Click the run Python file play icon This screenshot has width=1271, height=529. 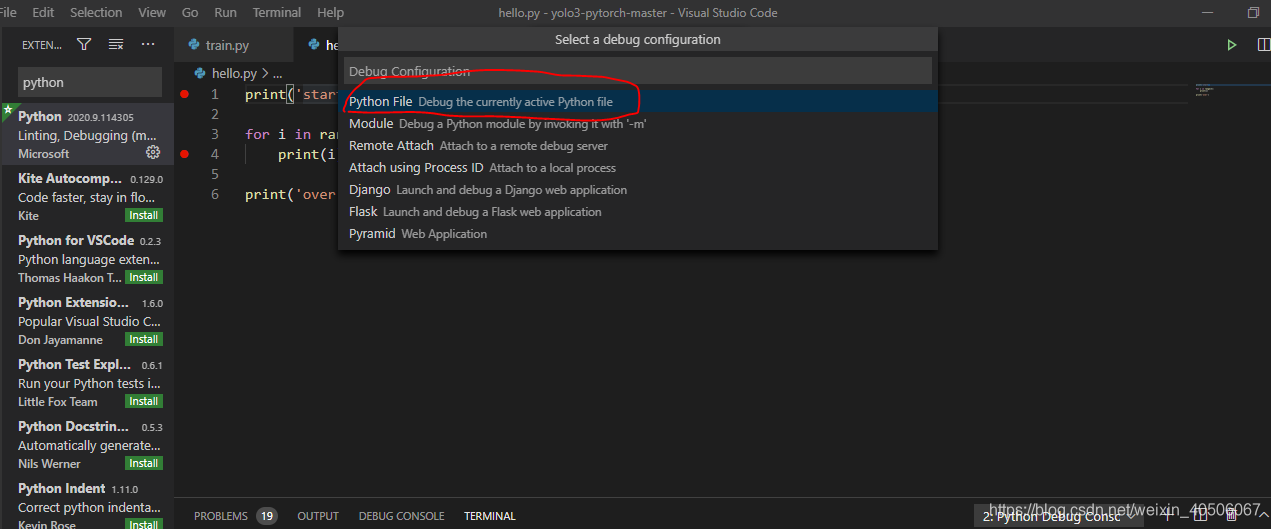[1232, 44]
